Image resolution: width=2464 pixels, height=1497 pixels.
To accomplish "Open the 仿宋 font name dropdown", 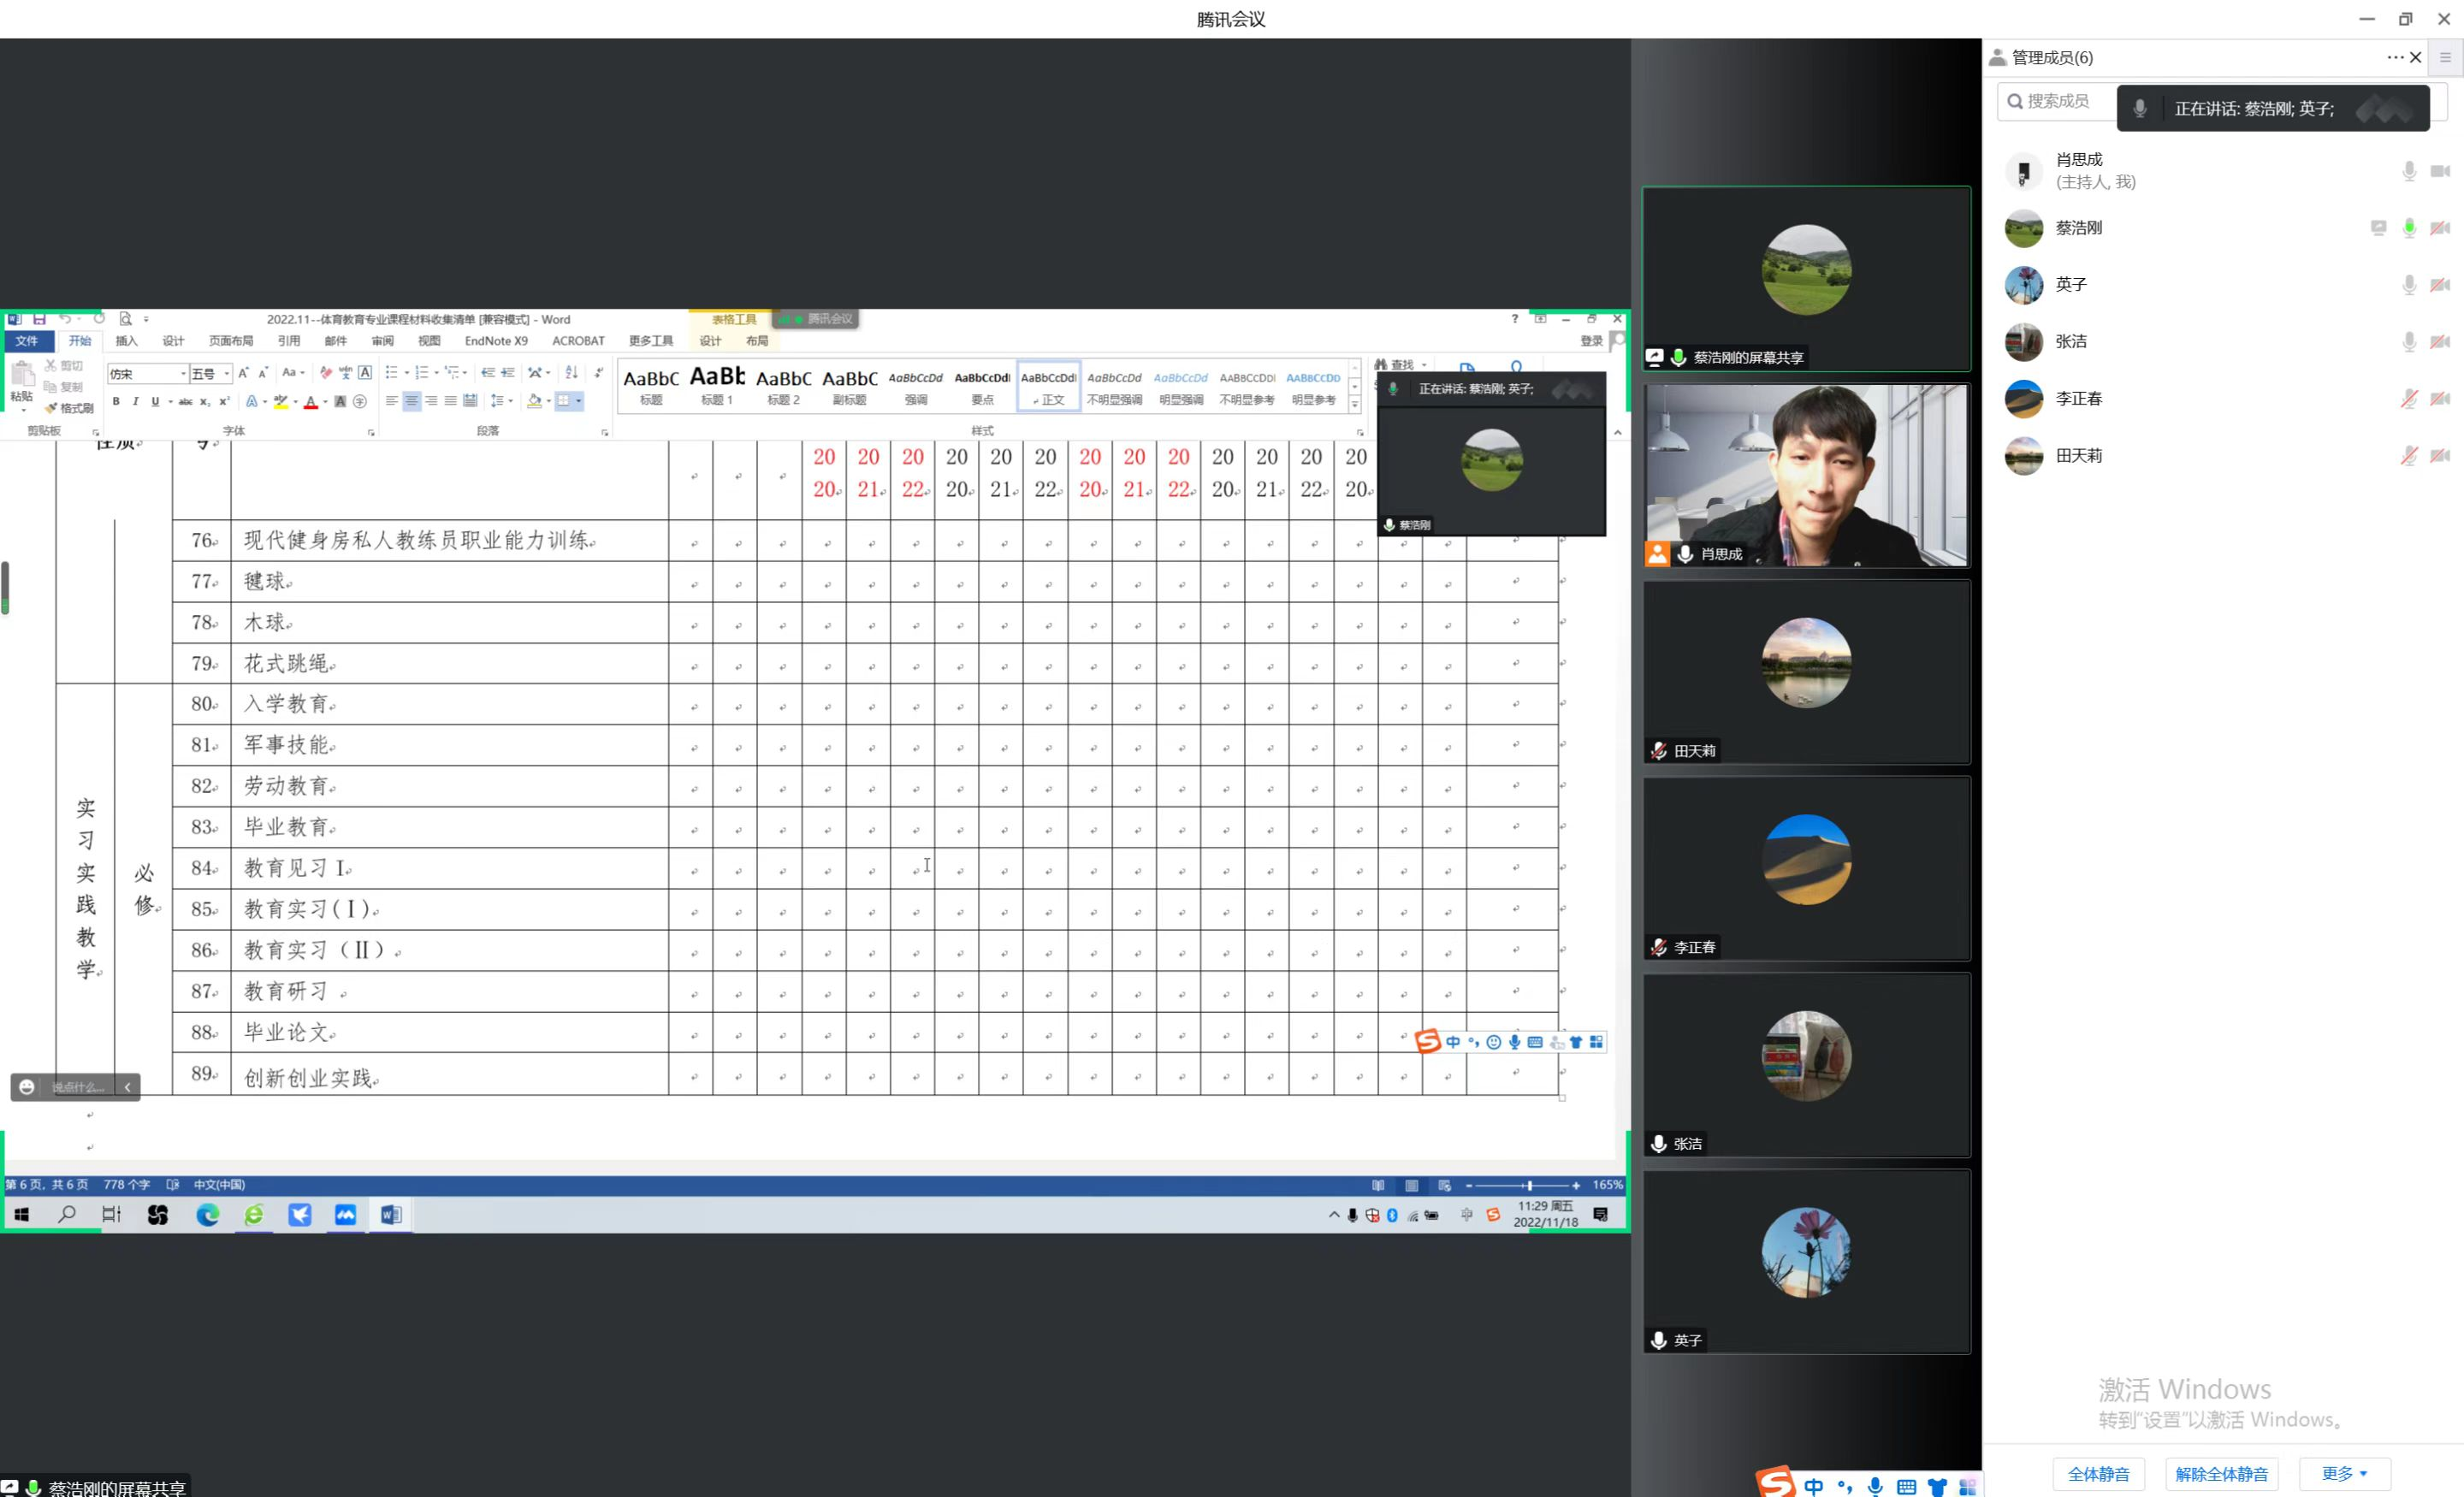I will [183, 373].
